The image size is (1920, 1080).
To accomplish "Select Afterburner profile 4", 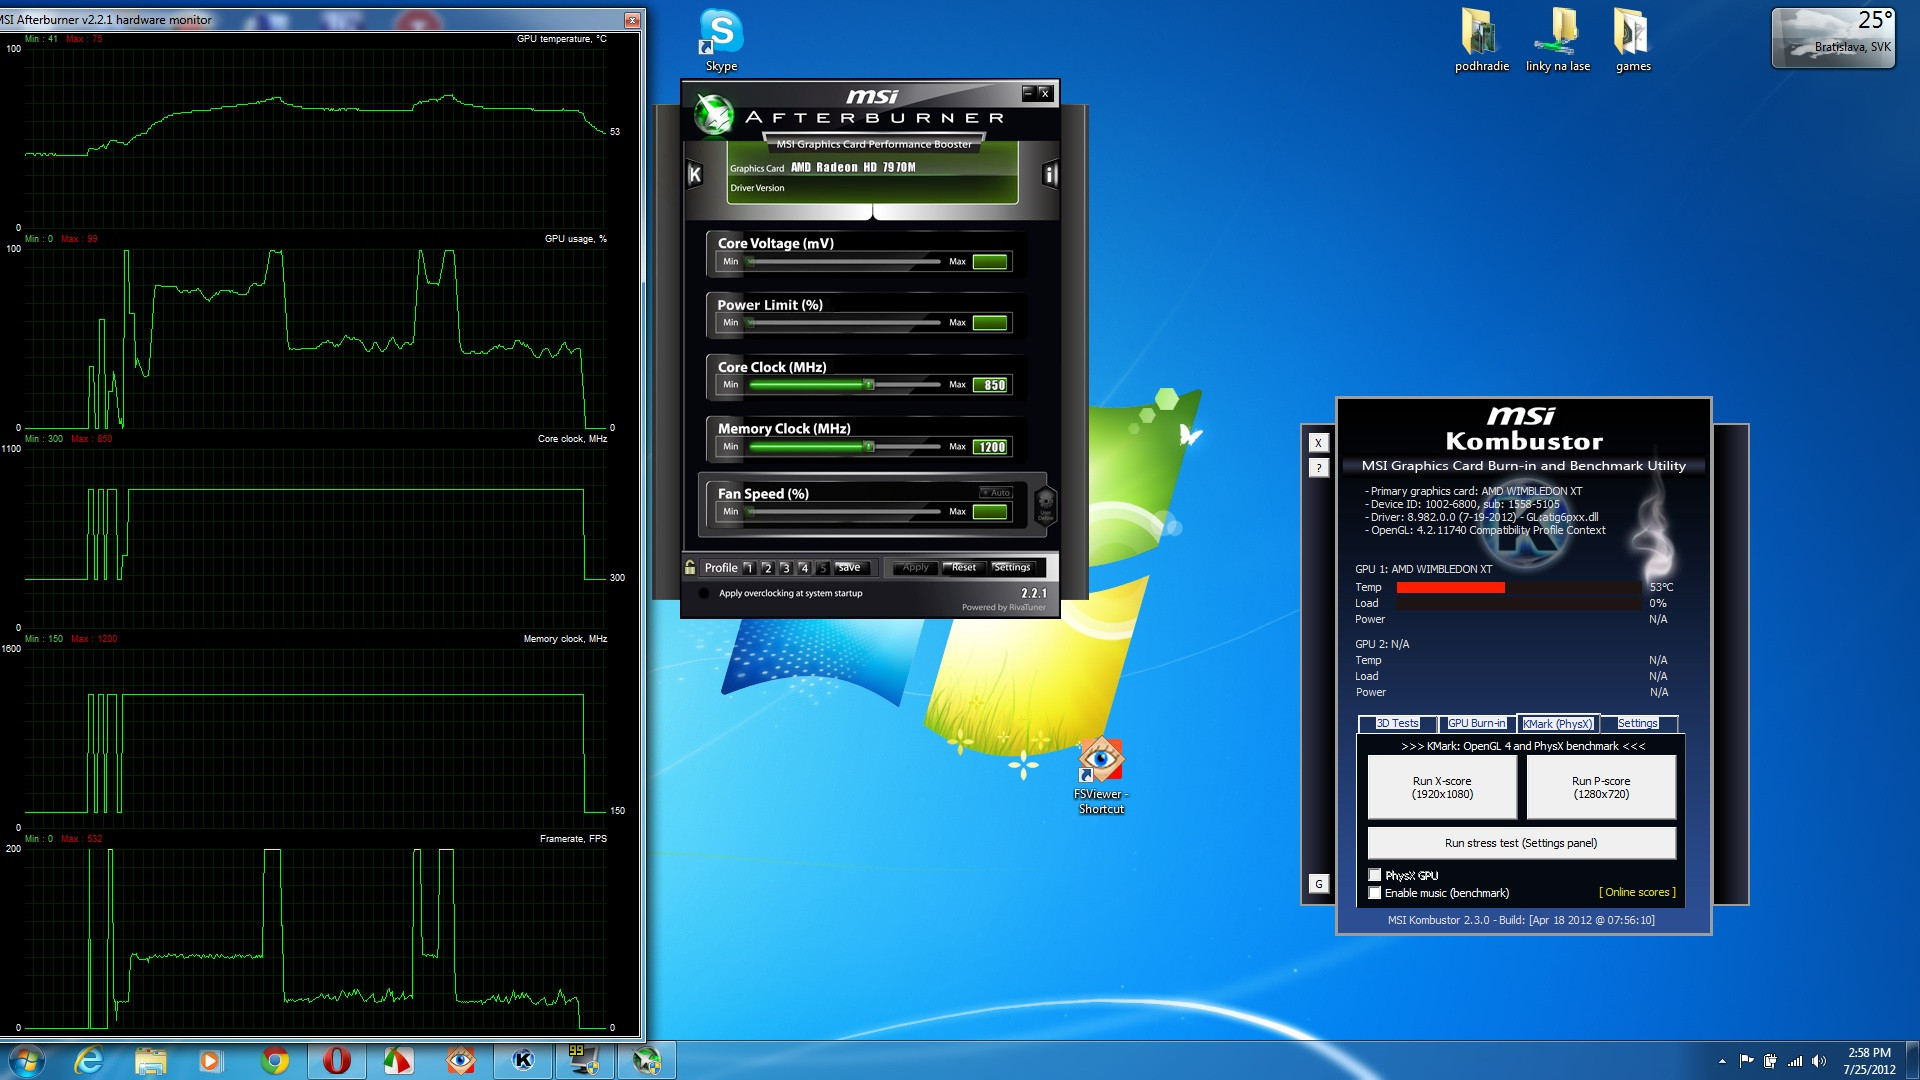I will tap(803, 567).
